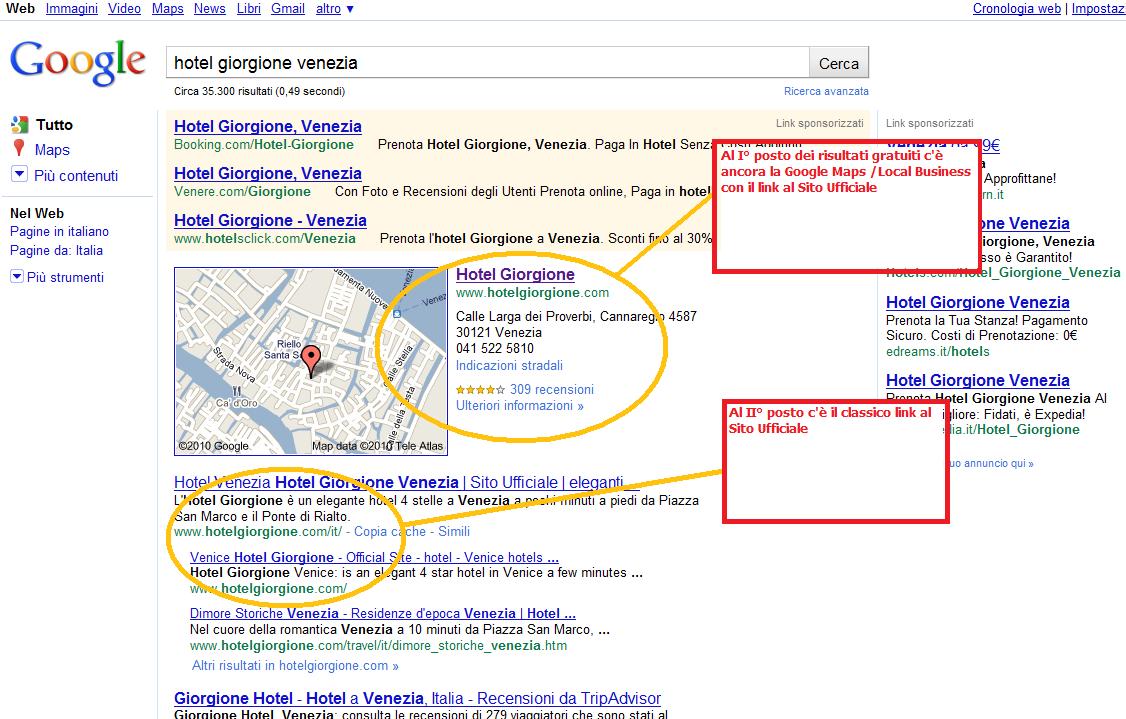
Task: Open the News tab
Action: [210, 9]
